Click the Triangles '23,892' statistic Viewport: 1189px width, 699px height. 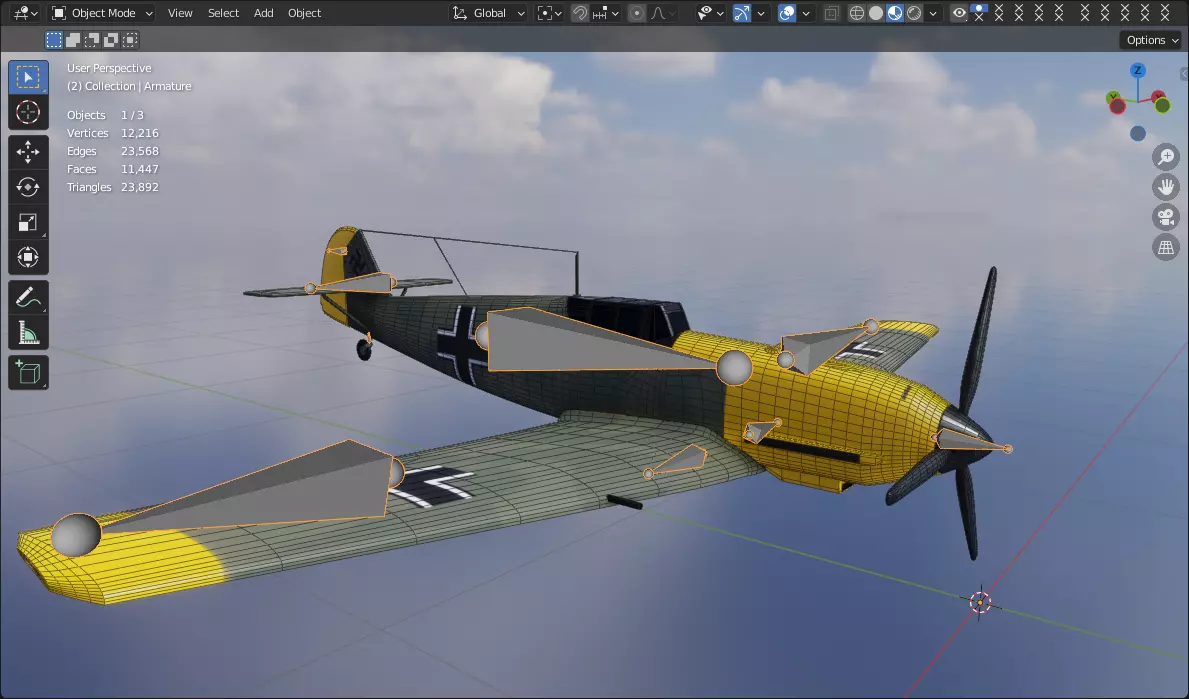140,187
